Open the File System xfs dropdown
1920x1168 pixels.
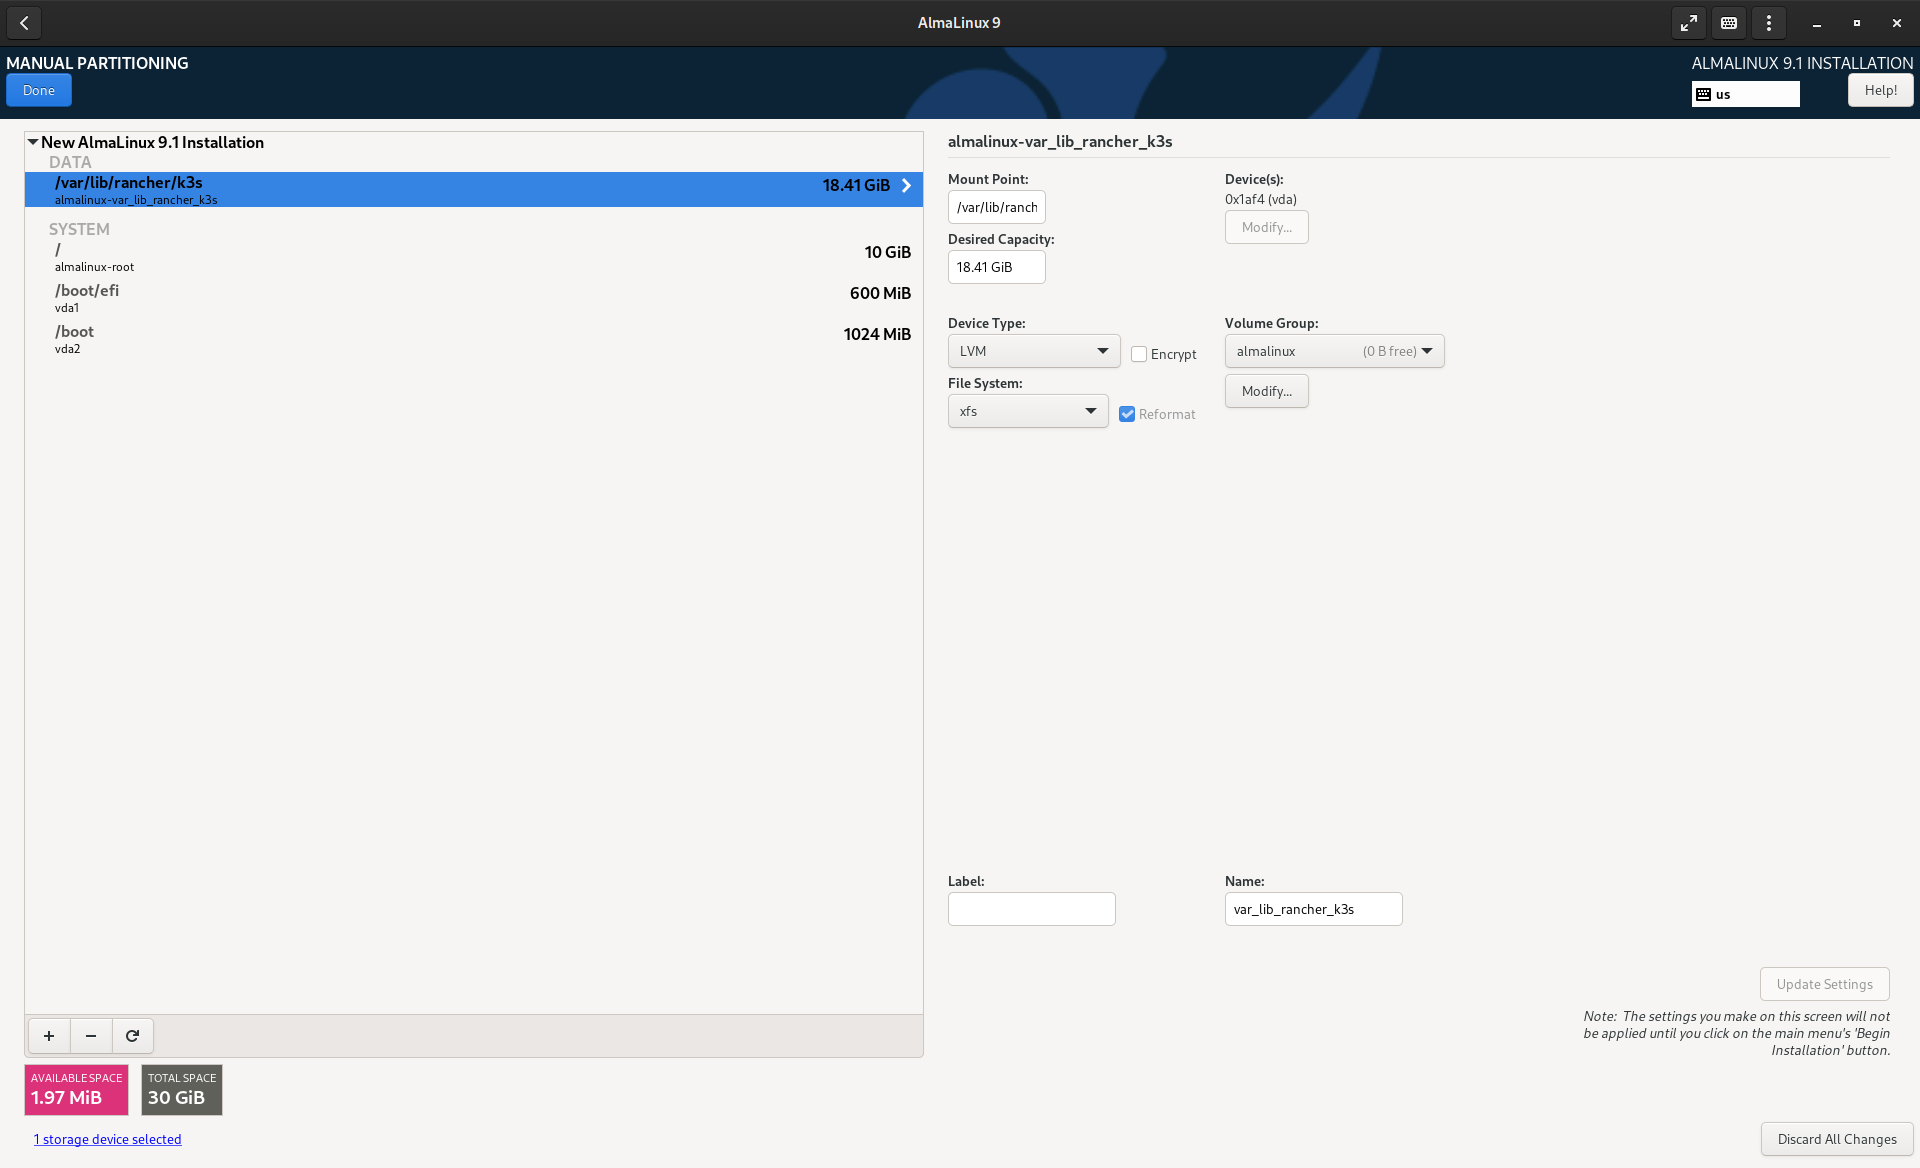(x=1028, y=411)
